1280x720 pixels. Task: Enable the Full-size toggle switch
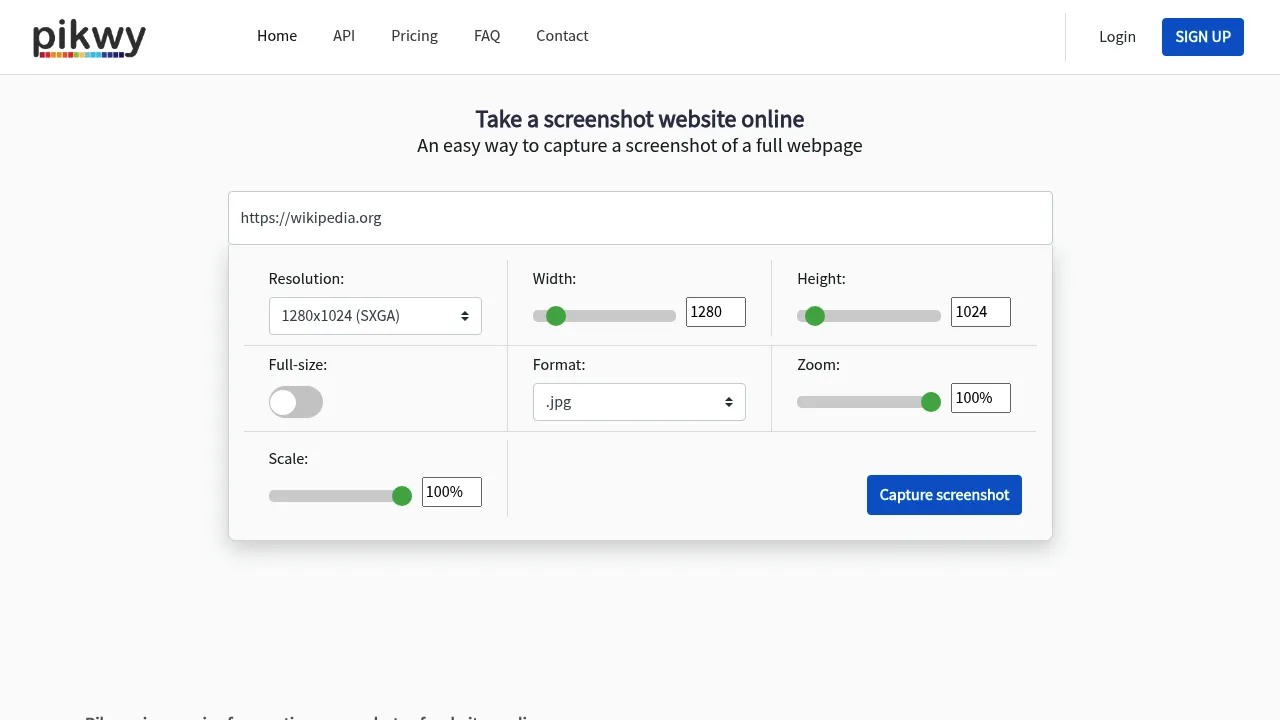[x=296, y=401]
